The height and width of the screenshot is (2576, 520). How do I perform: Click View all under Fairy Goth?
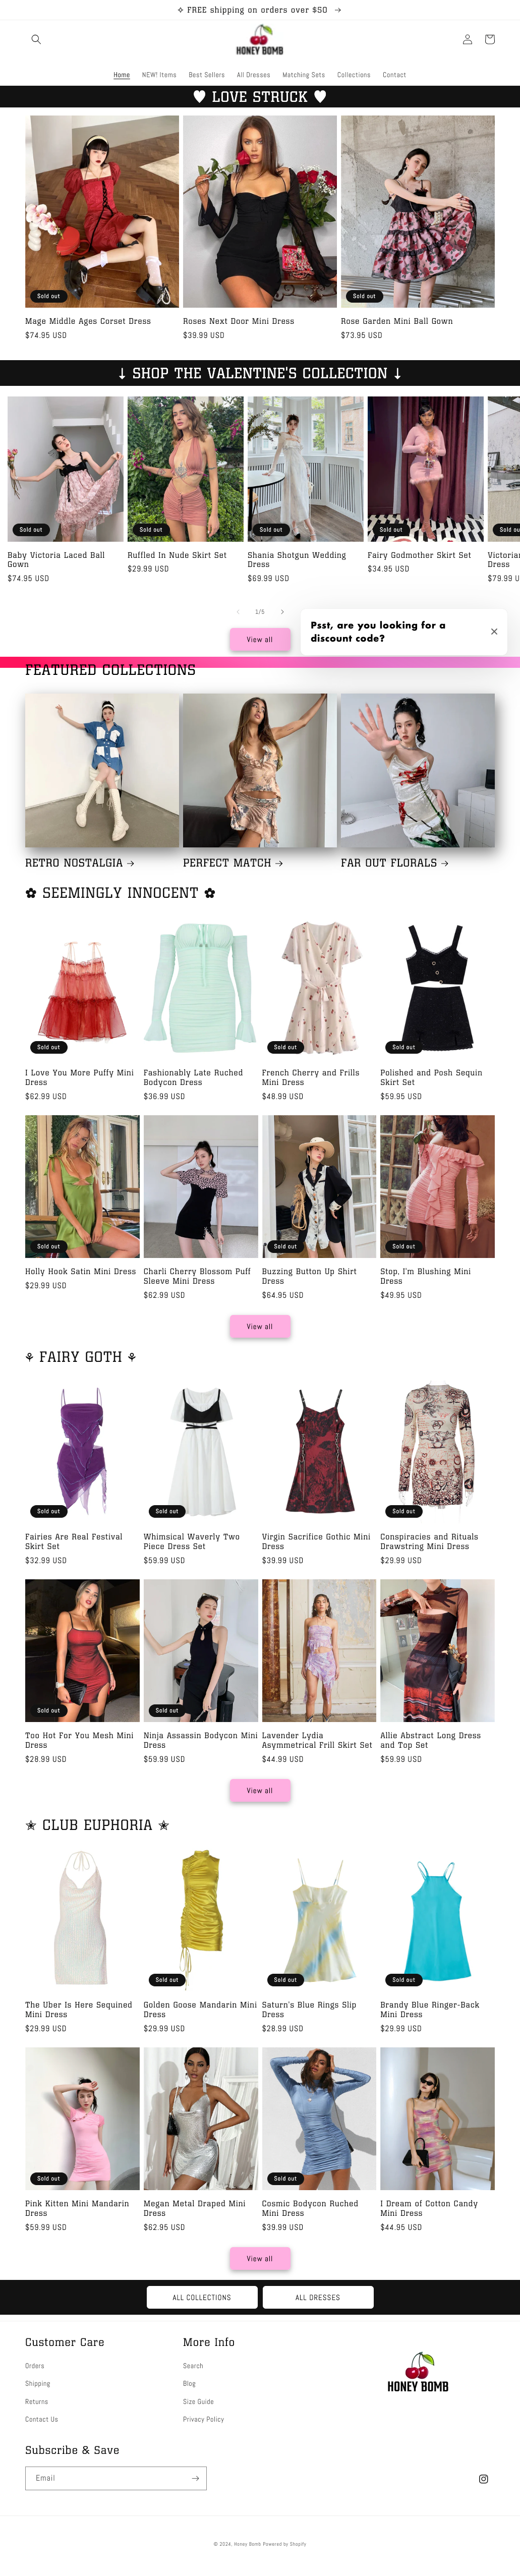pos(260,1791)
